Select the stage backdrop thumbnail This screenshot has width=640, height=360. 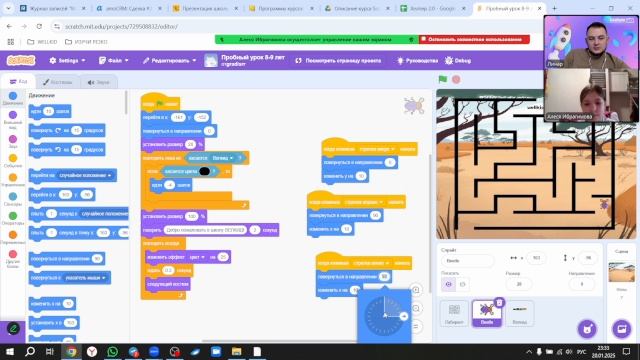(621, 273)
